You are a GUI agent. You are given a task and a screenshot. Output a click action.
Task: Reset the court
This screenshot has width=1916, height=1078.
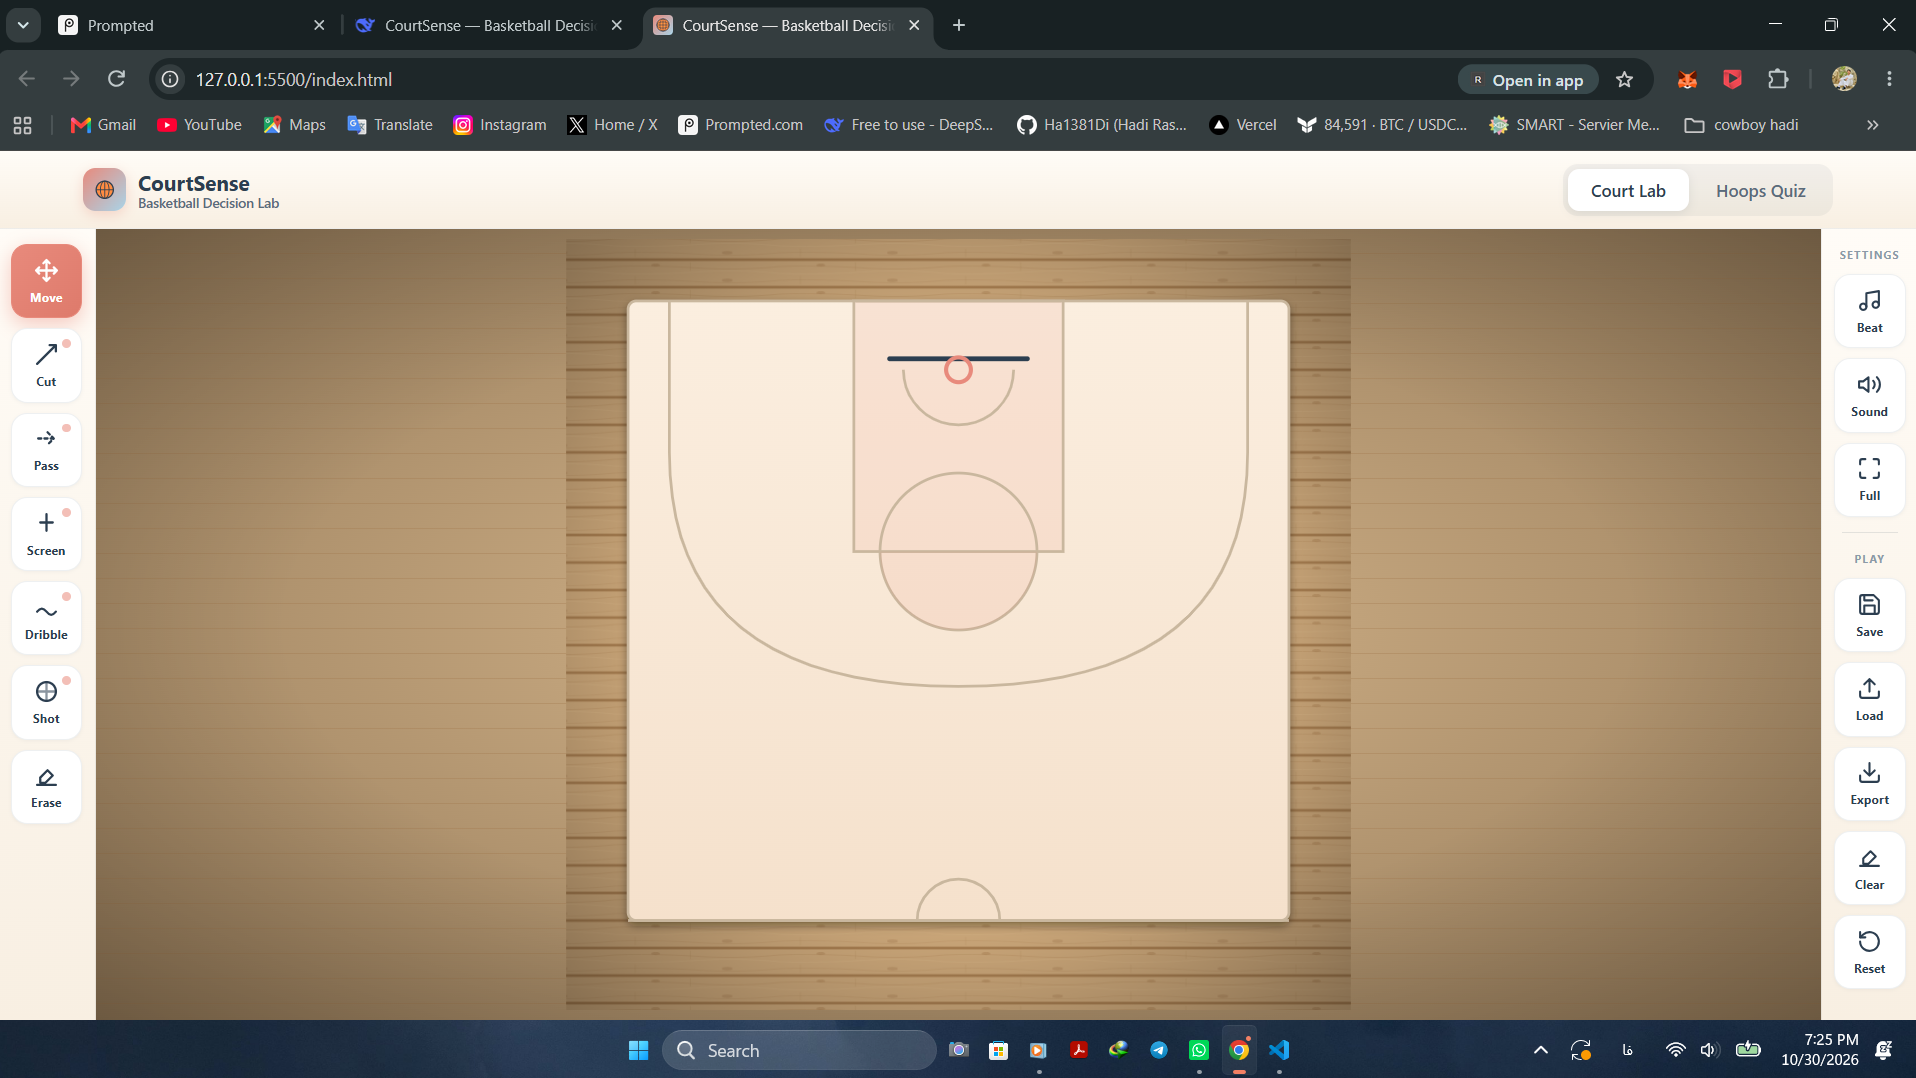(x=1869, y=952)
